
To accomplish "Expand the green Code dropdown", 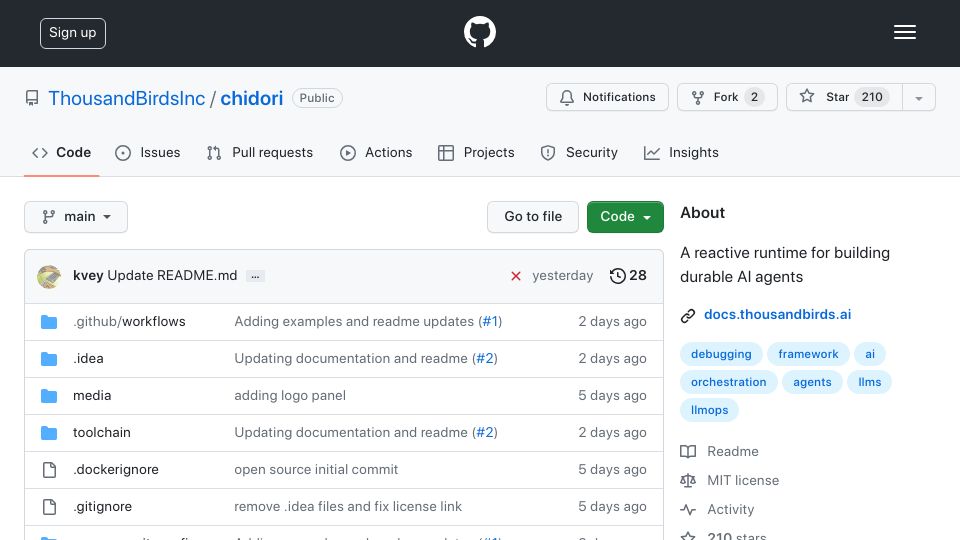I will pyautogui.click(x=625, y=217).
